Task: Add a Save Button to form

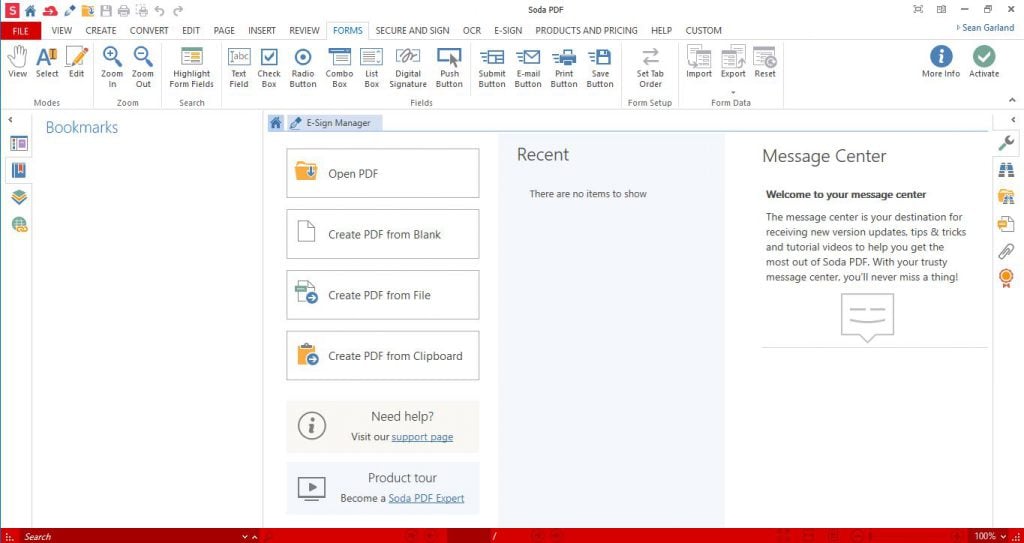Action: tap(600, 67)
